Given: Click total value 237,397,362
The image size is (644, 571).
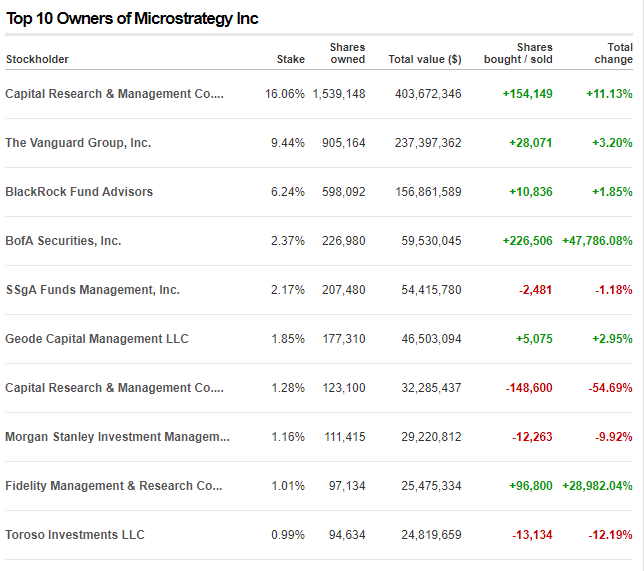Looking at the screenshot, I should [428, 143].
